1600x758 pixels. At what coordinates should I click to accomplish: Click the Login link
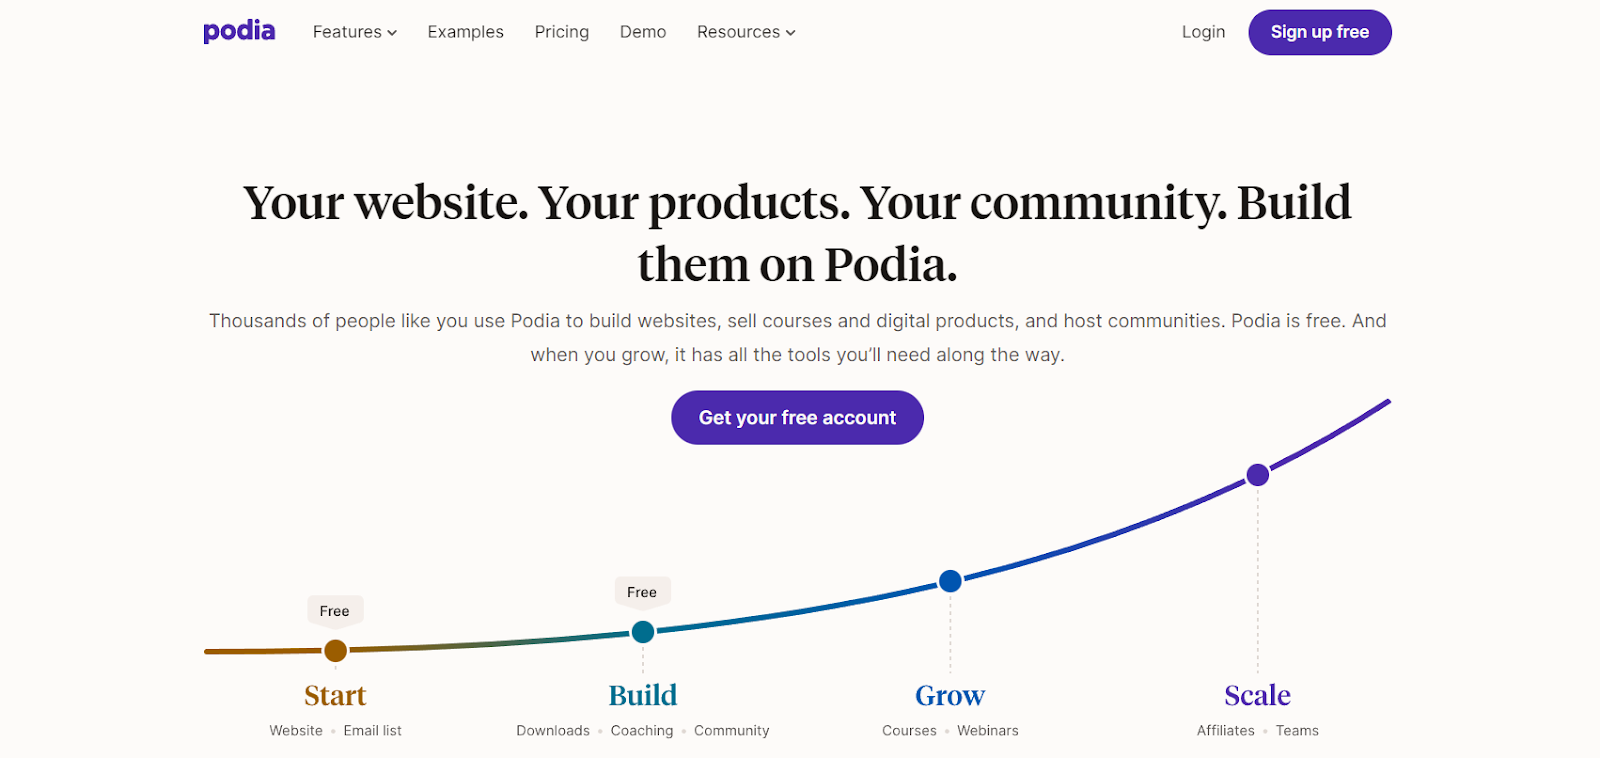tap(1203, 32)
